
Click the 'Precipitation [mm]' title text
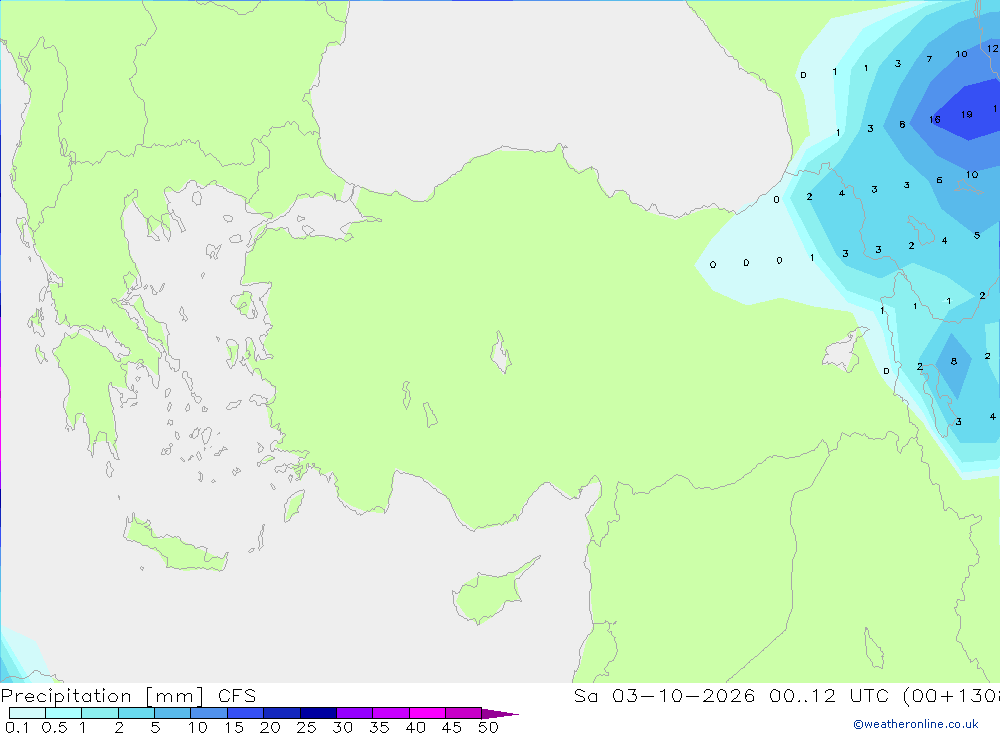coord(103,696)
